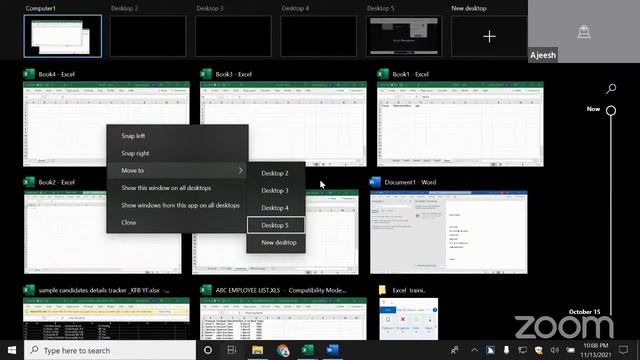Click Excel icon beside sample candidates tracker title
This screenshot has height=360, width=640.
[x=29, y=290]
